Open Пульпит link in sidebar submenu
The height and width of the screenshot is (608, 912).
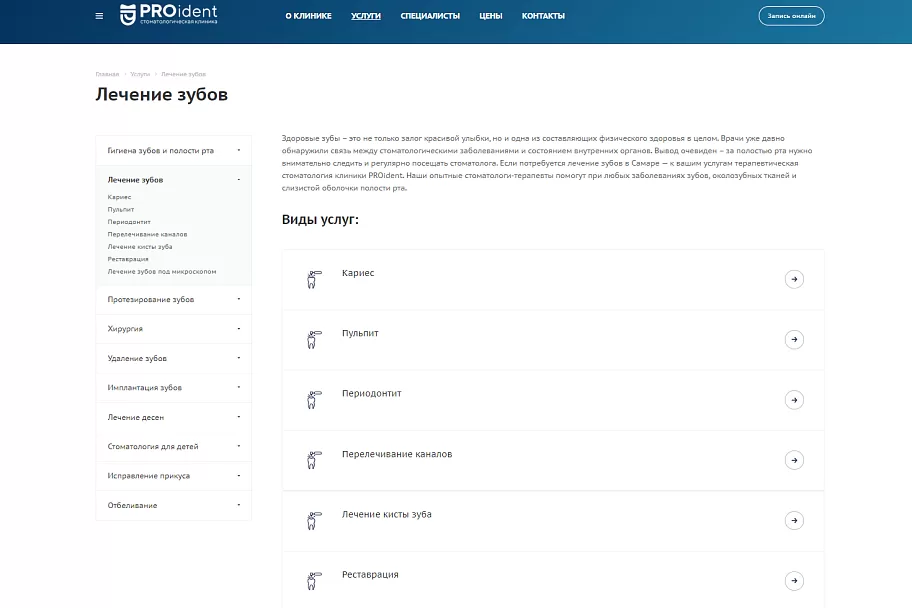(x=120, y=209)
